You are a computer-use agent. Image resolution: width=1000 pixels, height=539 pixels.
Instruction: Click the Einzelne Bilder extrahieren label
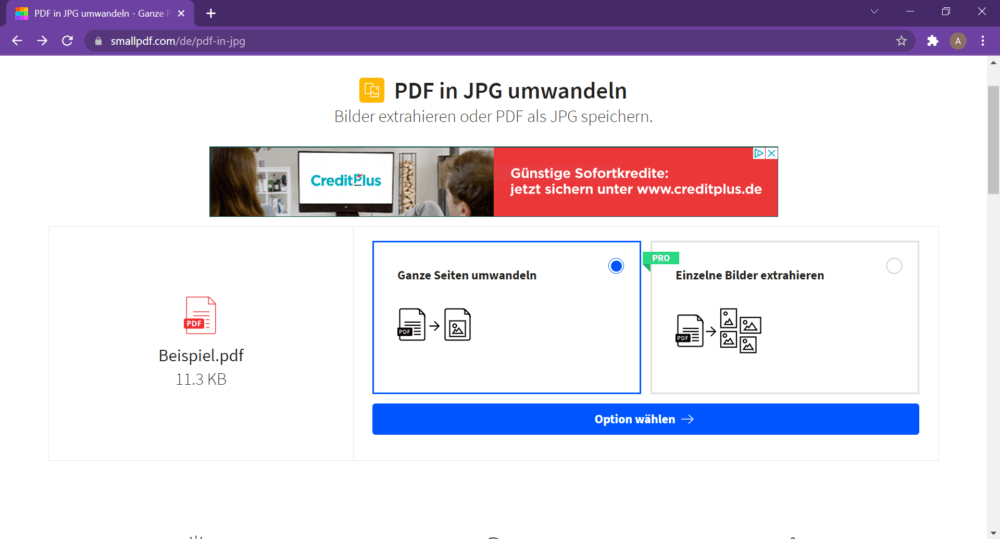(749, 276)
